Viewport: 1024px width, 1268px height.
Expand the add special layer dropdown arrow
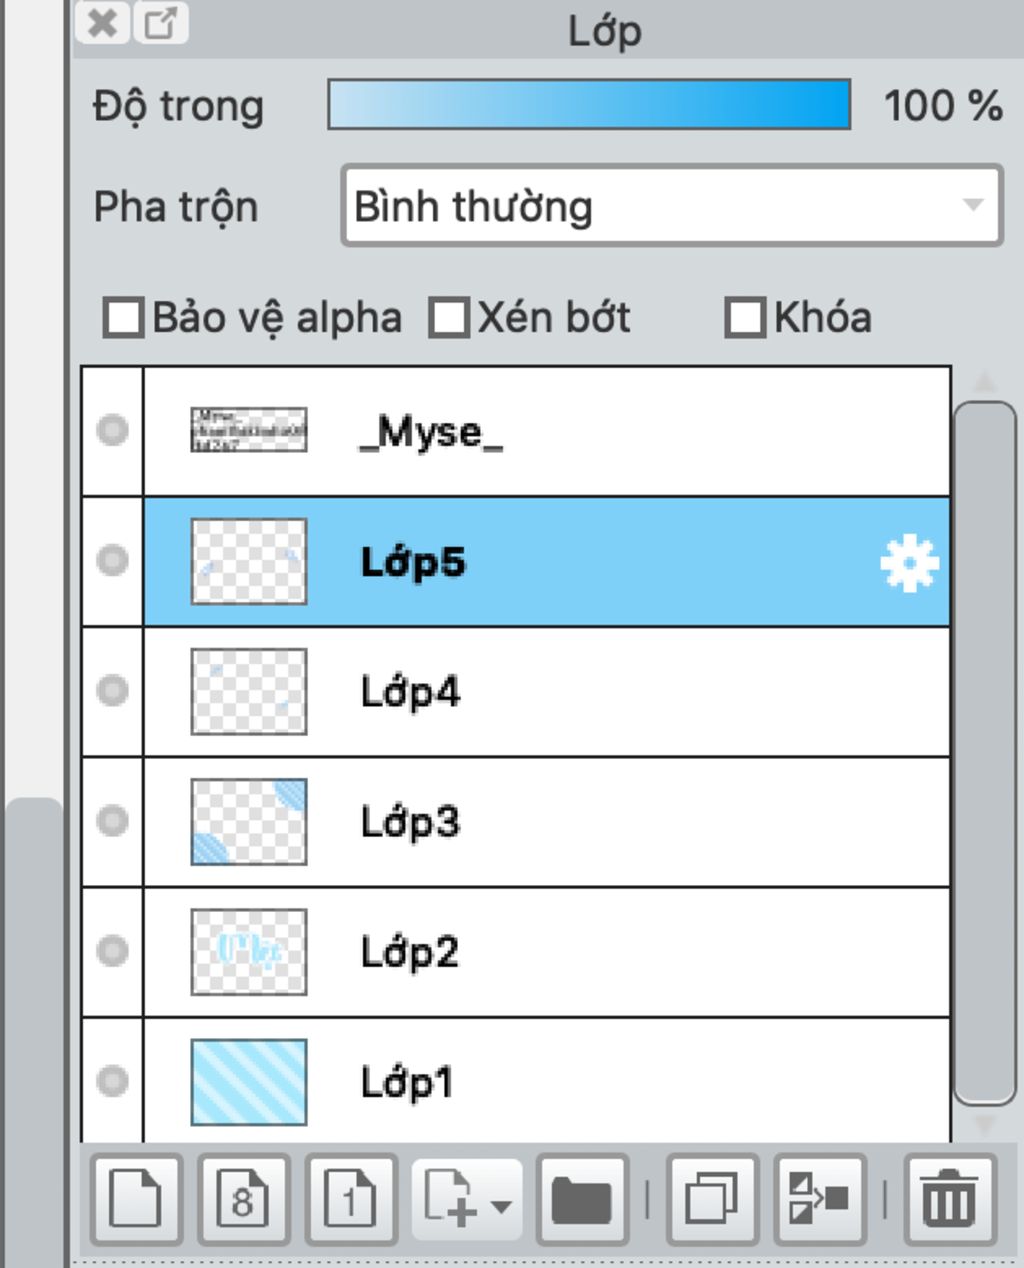(x=502, y=1205)
